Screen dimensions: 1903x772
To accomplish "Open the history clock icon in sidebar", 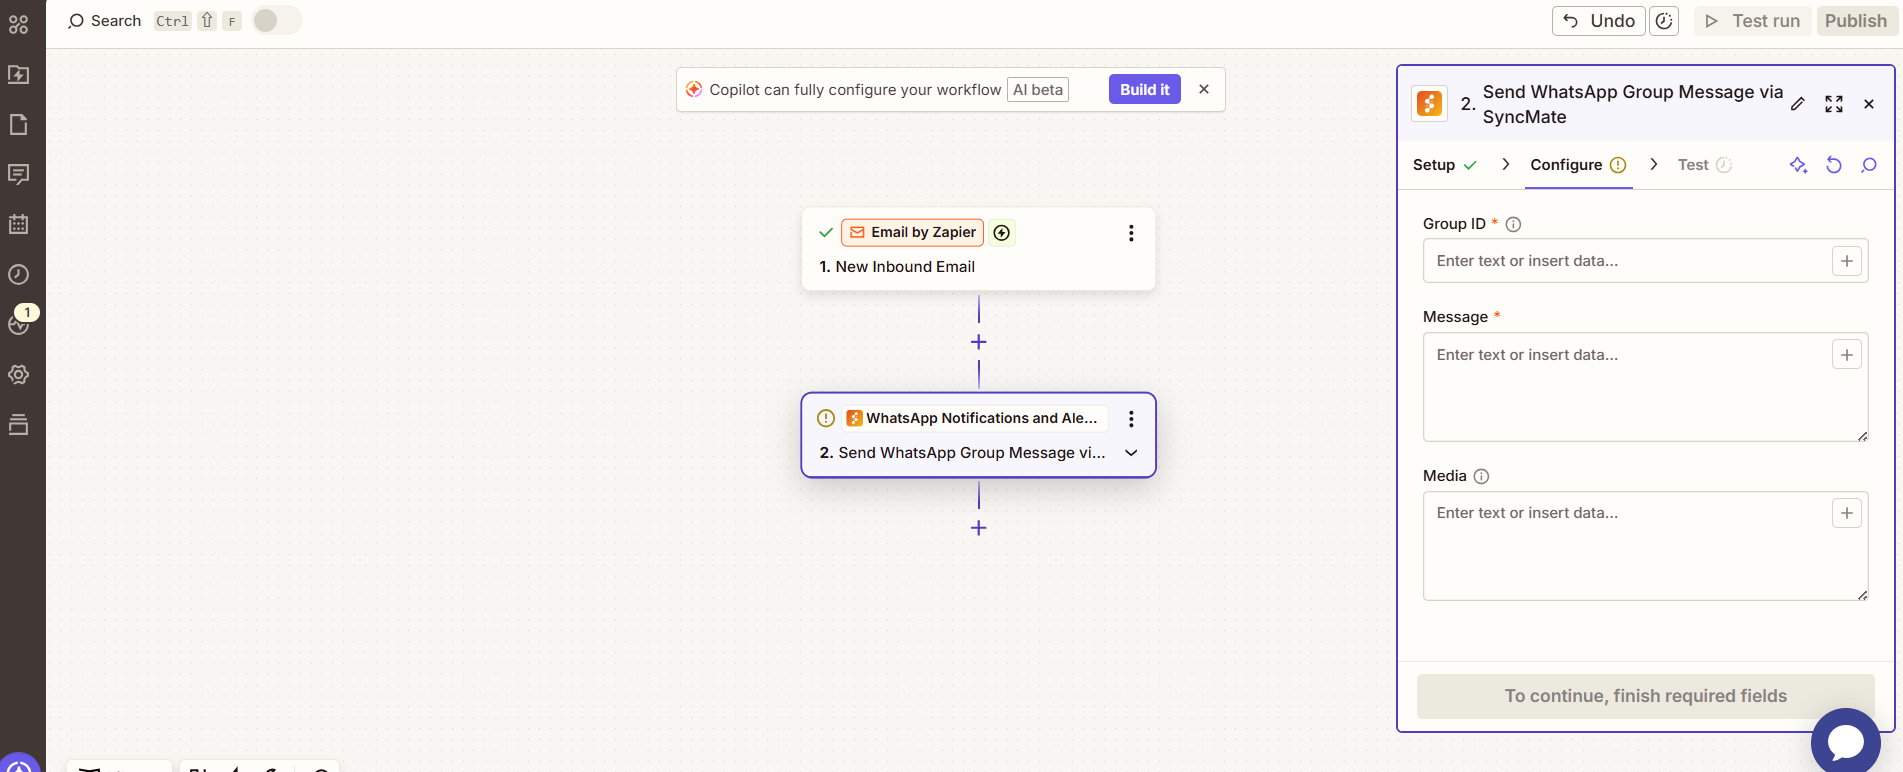I will (x=19, y=274).
